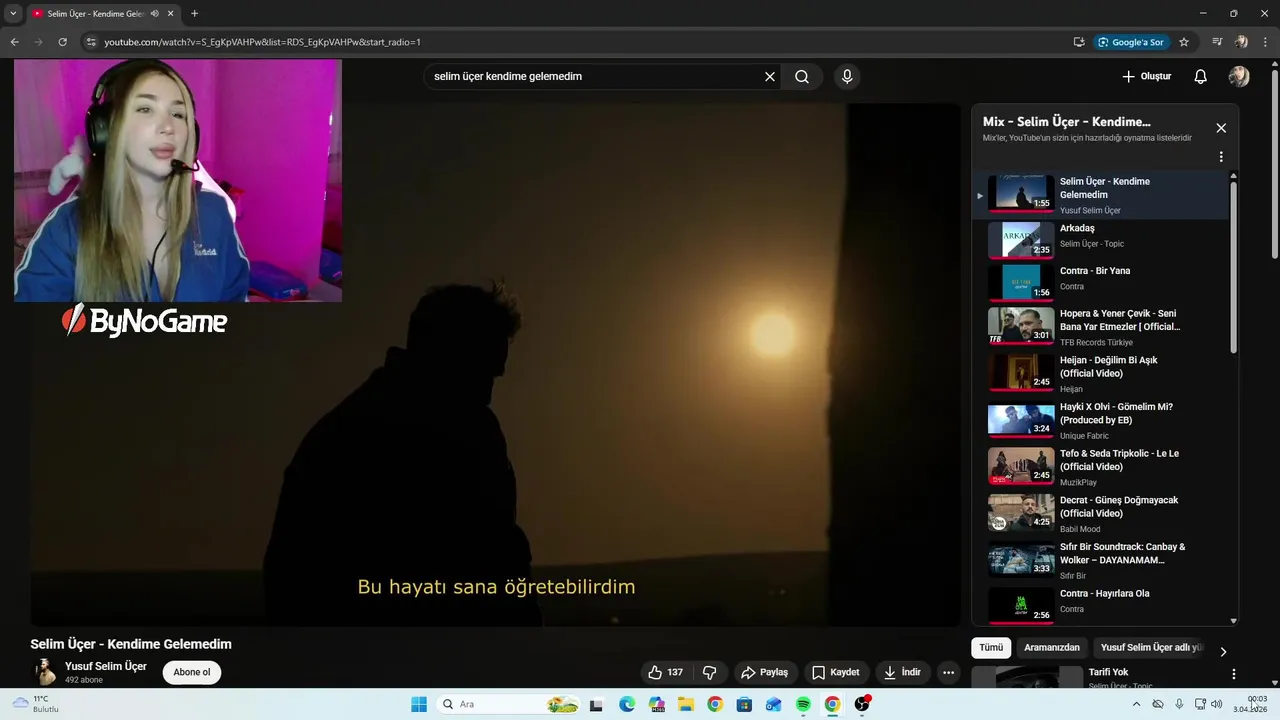Select the Aramanızdan filter chip

pos(1052,647)
